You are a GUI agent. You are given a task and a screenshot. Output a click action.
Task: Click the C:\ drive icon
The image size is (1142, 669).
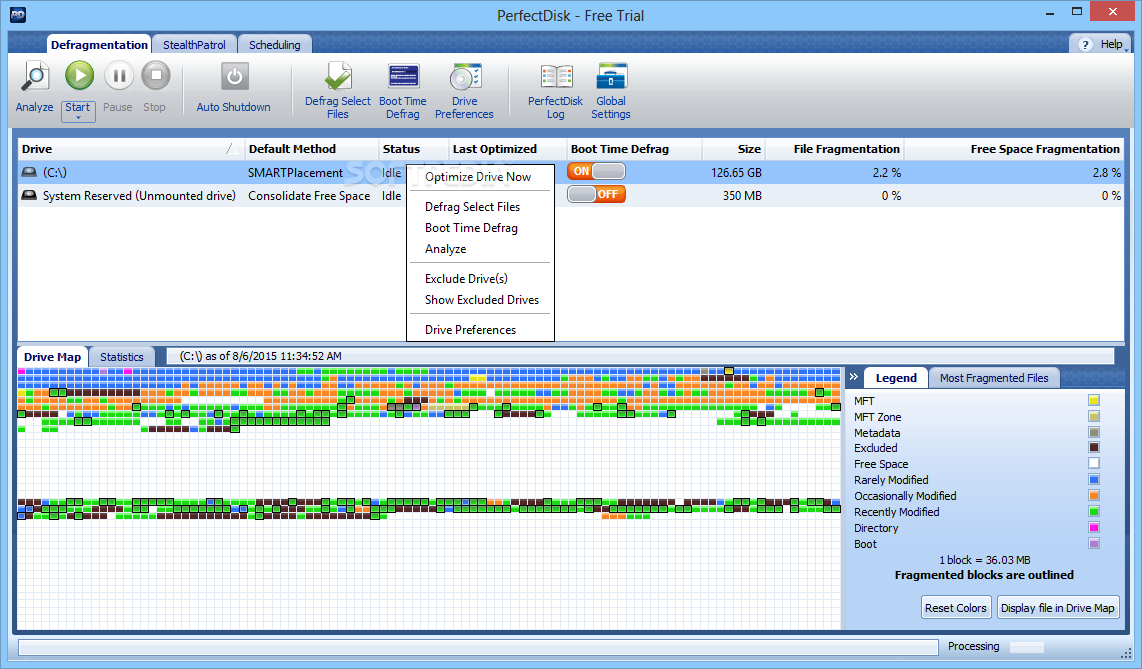pos(29,173)
